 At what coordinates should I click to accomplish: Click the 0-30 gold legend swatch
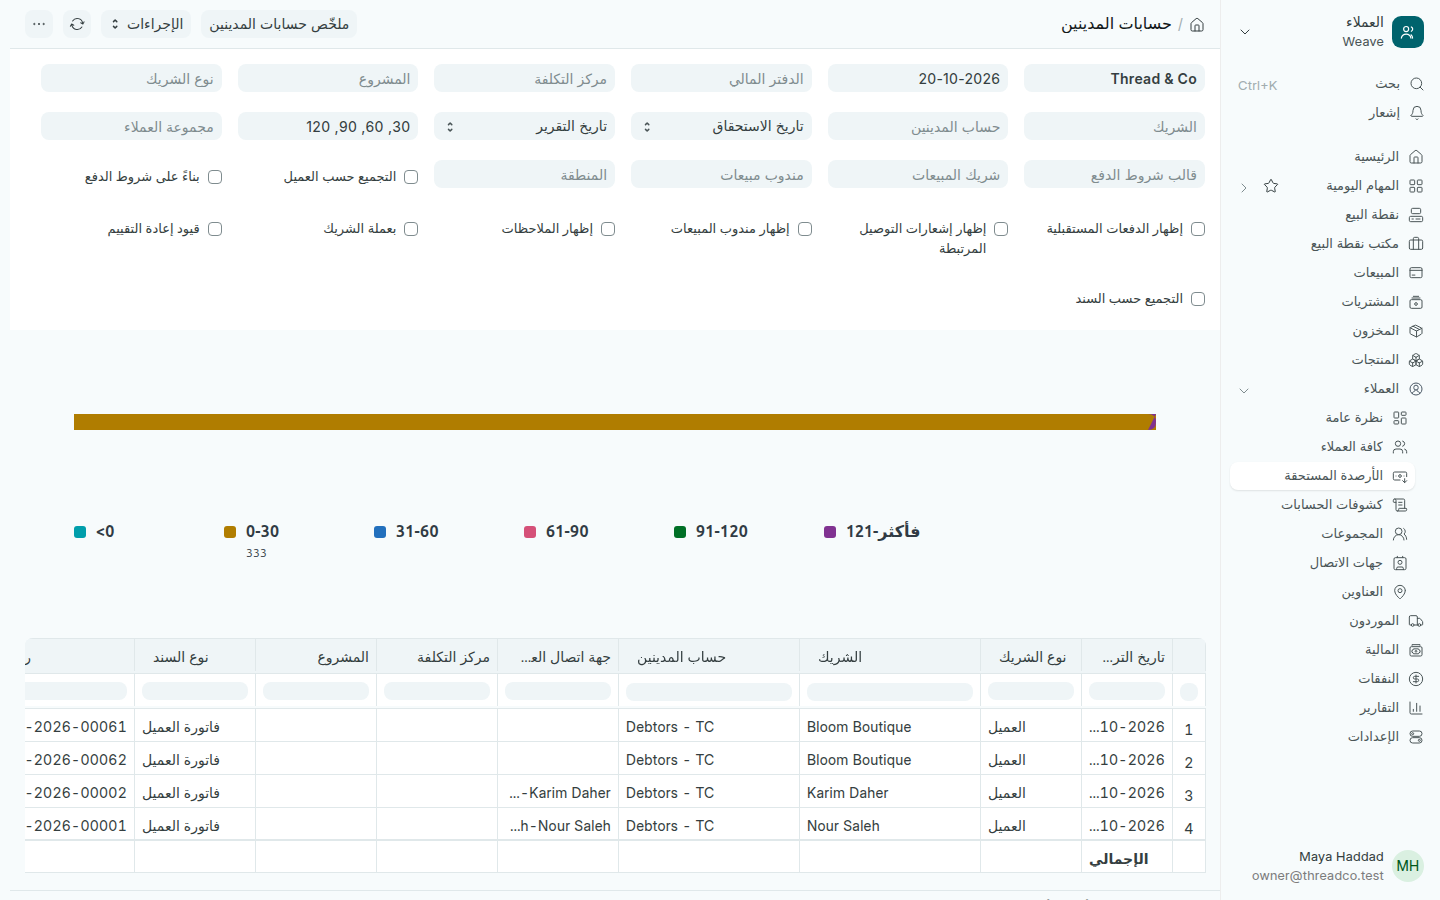pos(230,532)
